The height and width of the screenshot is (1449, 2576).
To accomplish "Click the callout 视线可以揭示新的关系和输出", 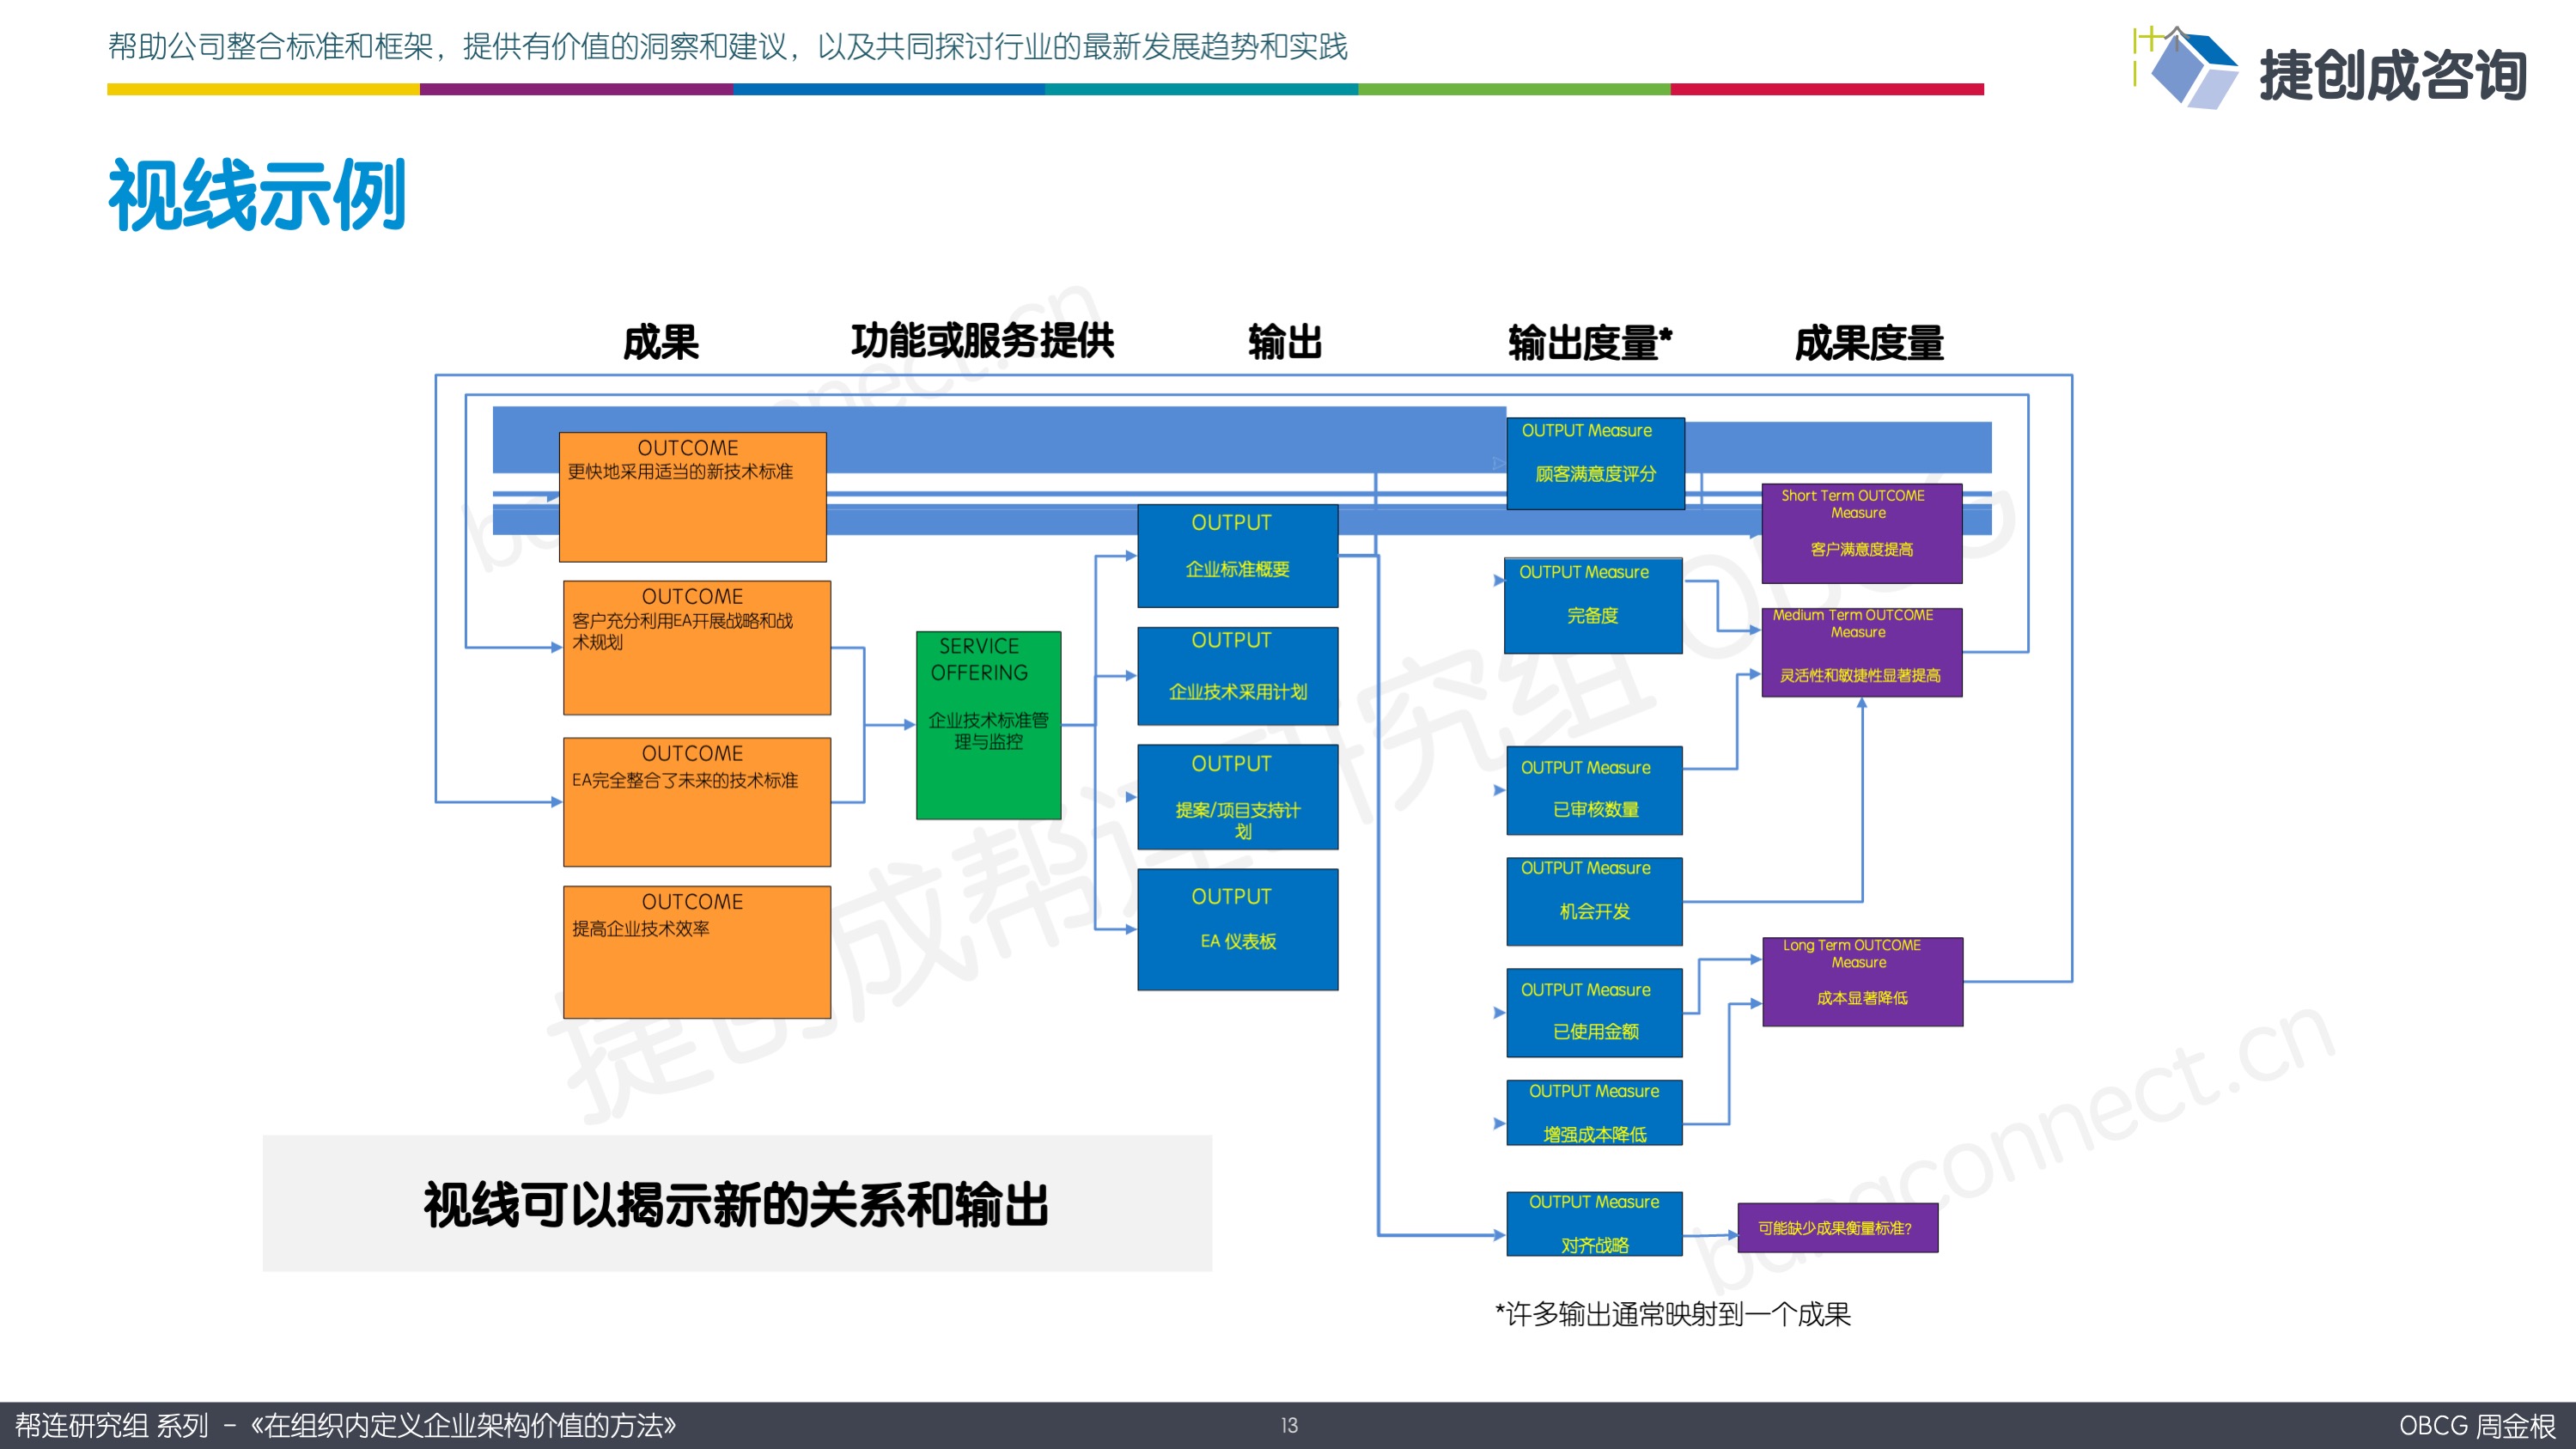I will point(737,1203).
